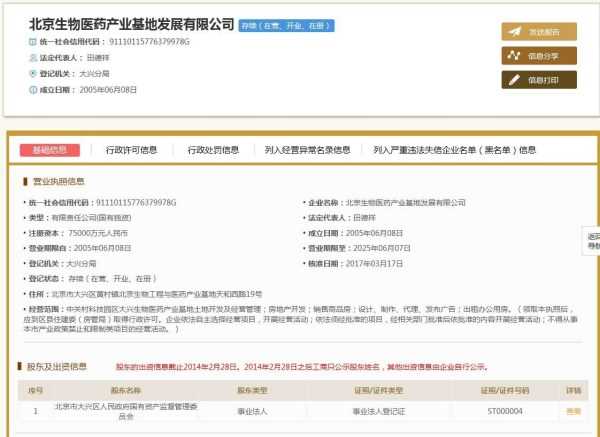This screenshot has height=437, width=600.
Task: Click the establishment date info icon
Action: pyautogui.click(x=33, y=90)
